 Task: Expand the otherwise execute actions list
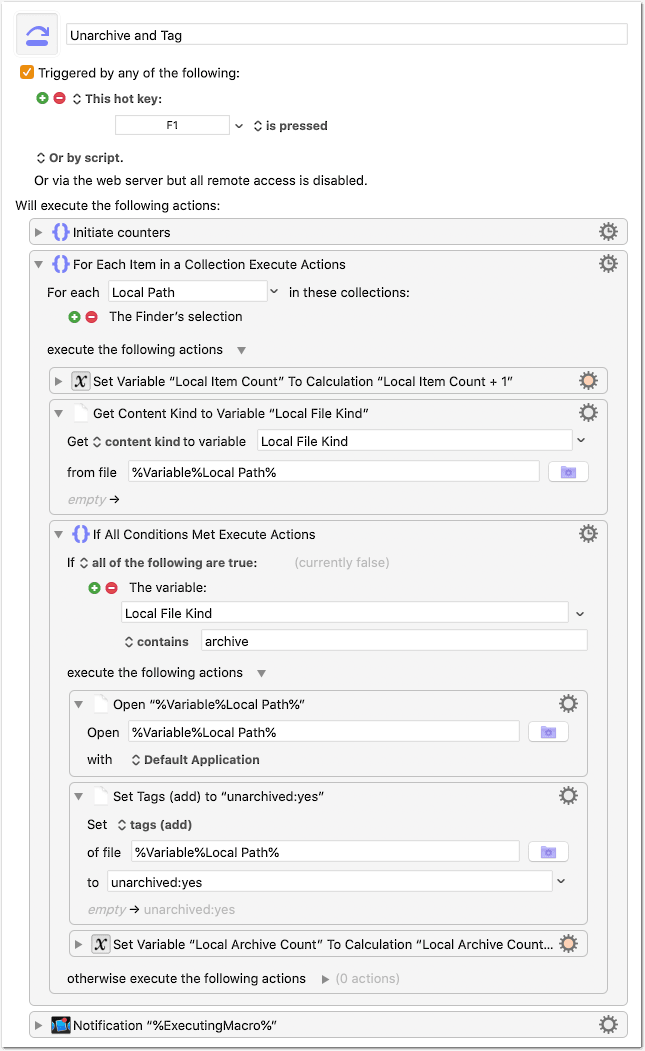click(326, 979)
